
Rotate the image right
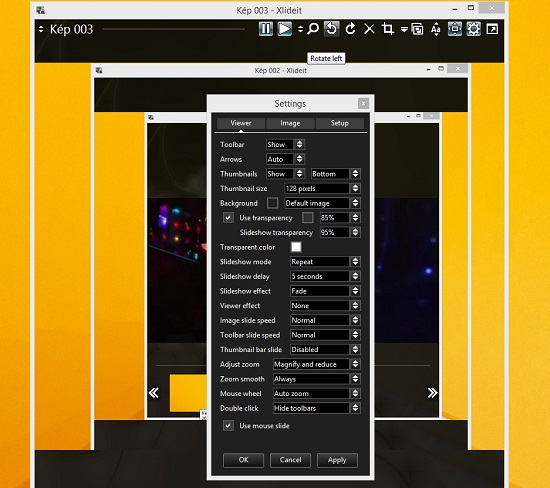(x=350, y=29)
